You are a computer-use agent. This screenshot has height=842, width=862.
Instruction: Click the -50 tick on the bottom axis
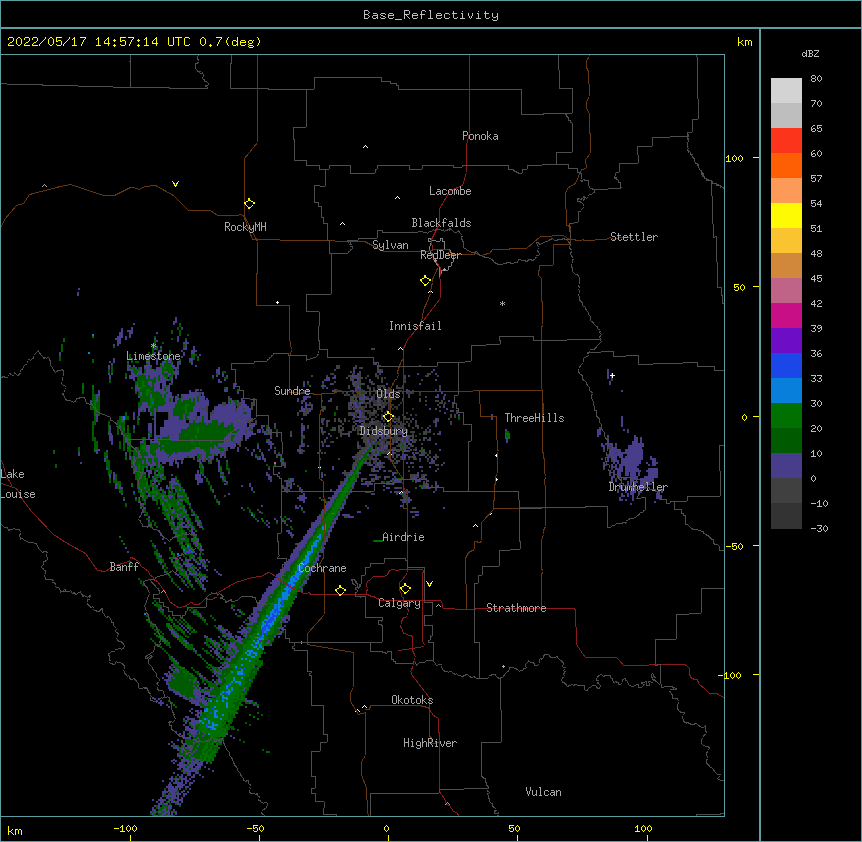[x=255, y=829]
